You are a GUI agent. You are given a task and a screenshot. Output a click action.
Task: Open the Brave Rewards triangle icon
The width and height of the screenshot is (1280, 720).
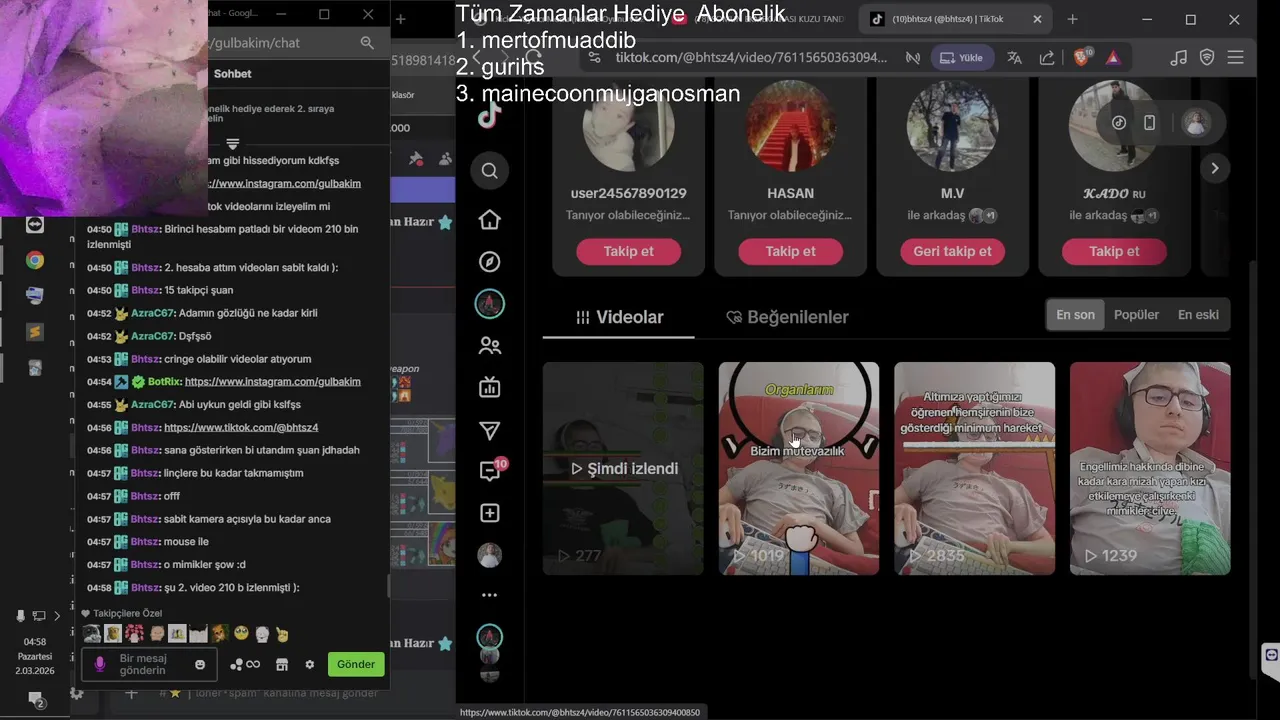(1112, 58)
